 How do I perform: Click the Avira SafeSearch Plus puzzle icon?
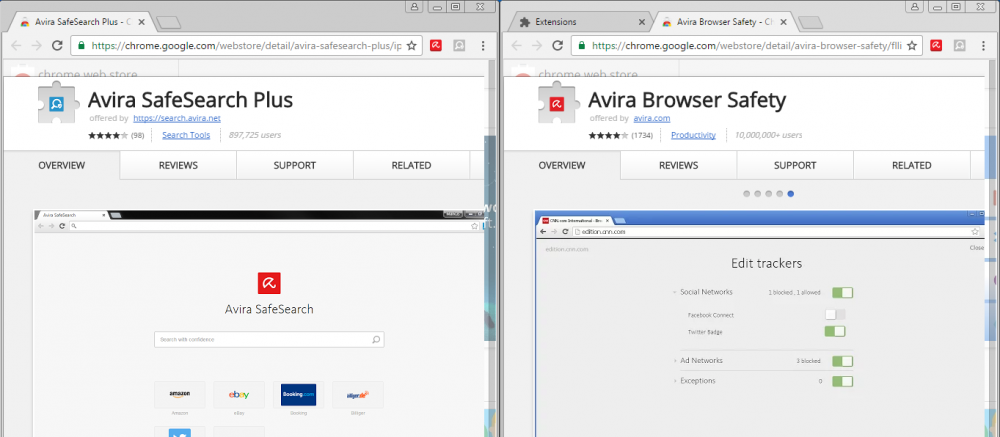pos(56,102)
